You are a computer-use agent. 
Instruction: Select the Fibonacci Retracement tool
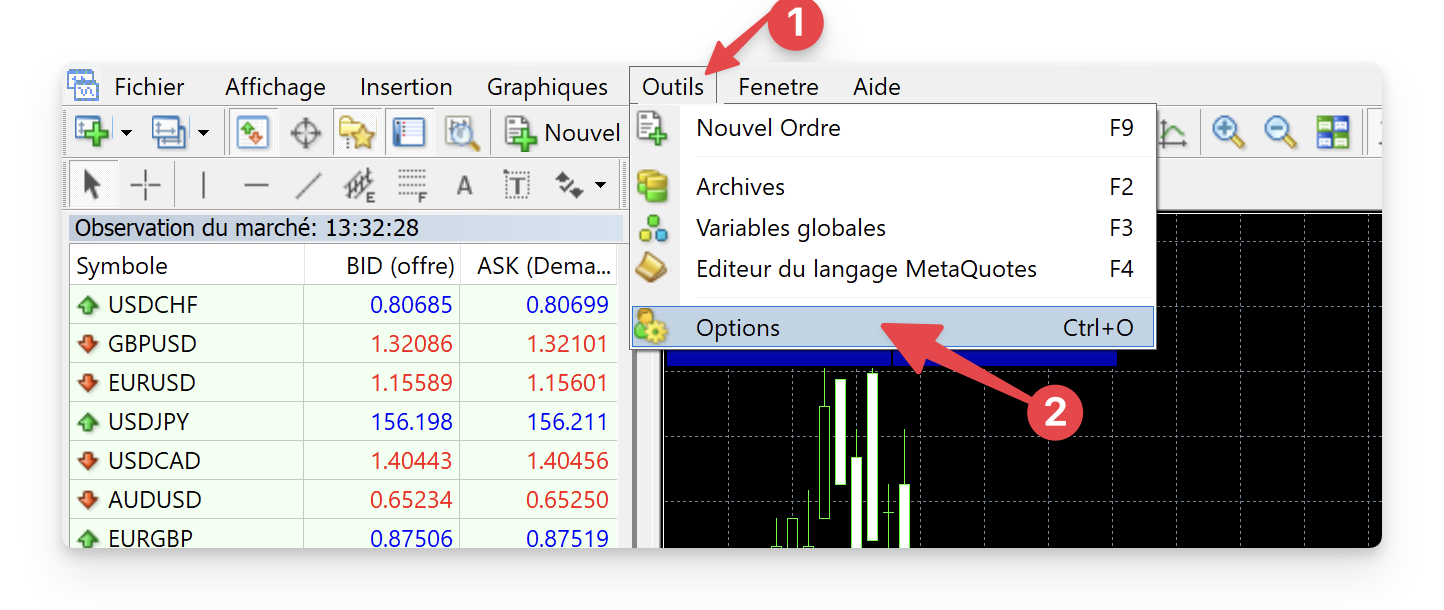coord(412,185)
